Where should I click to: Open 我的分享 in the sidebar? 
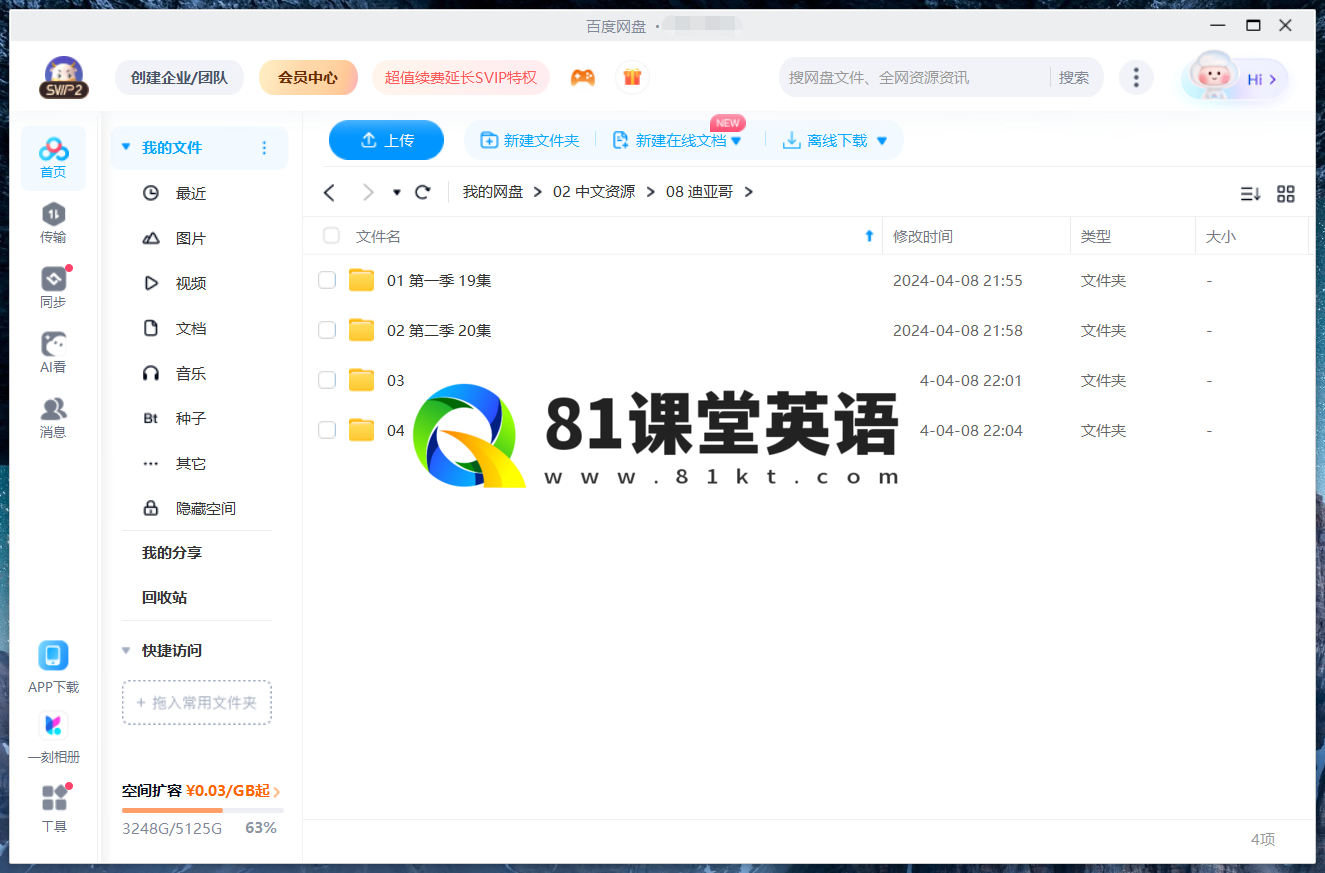pos(172,552)
